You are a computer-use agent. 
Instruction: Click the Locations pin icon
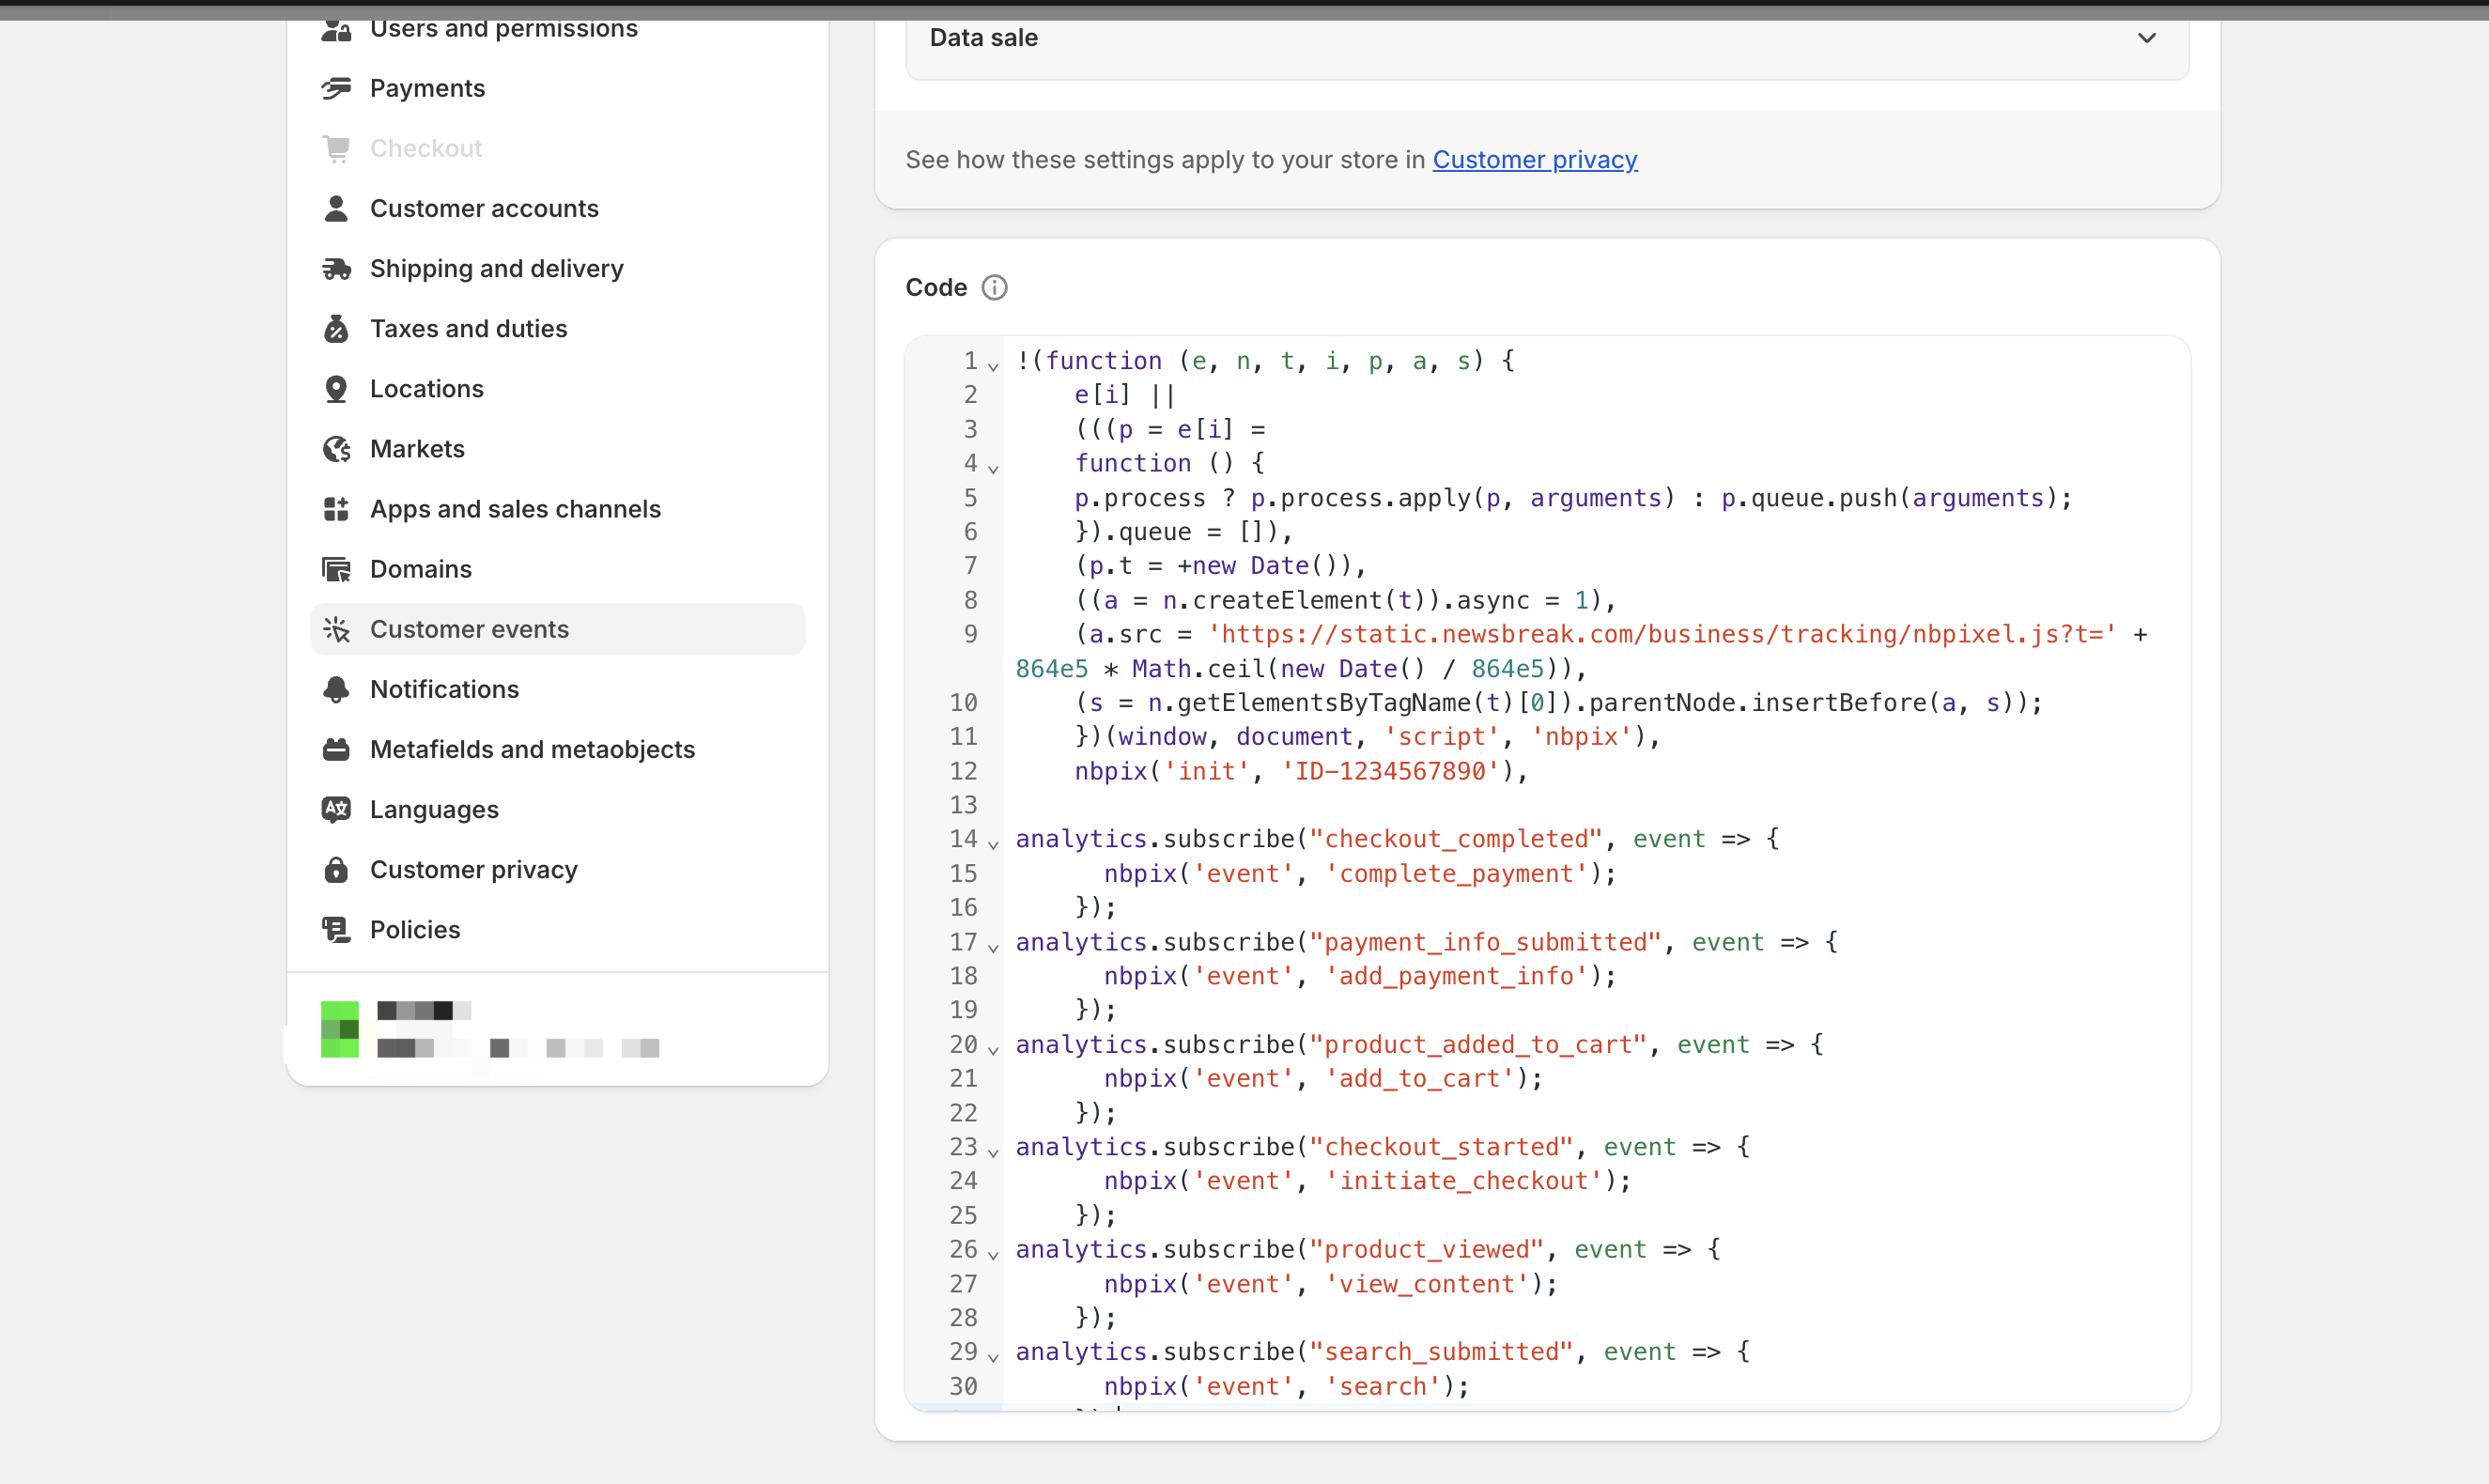click(336, 389)
